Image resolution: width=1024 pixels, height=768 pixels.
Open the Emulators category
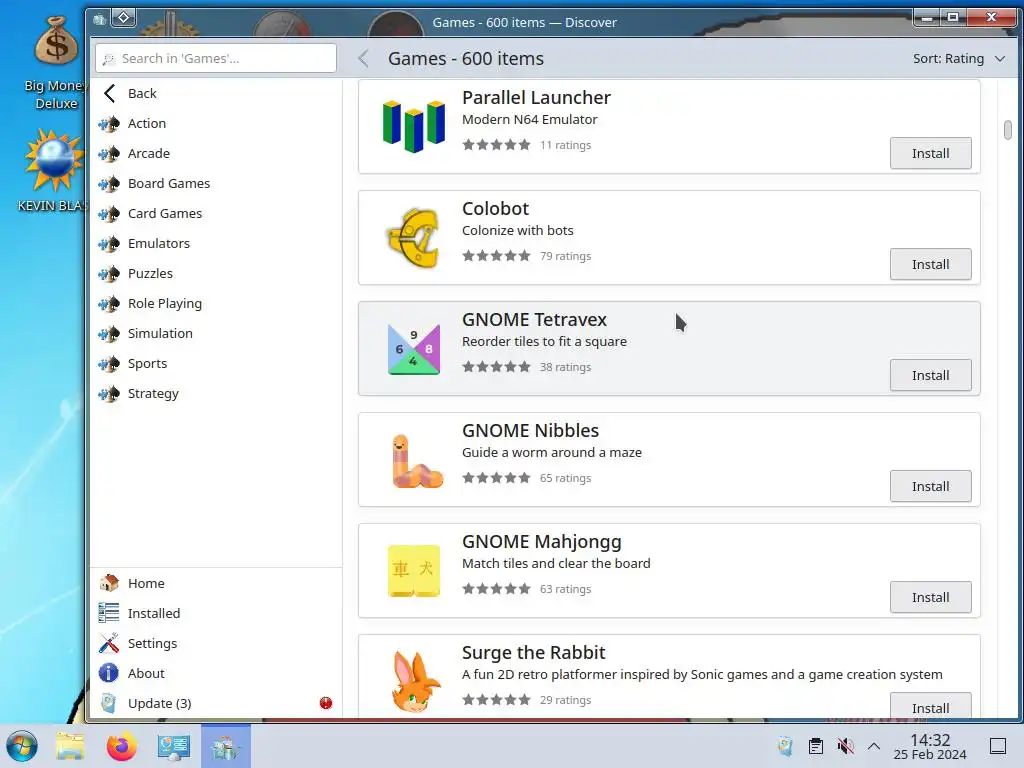click(x=216, y=244)
